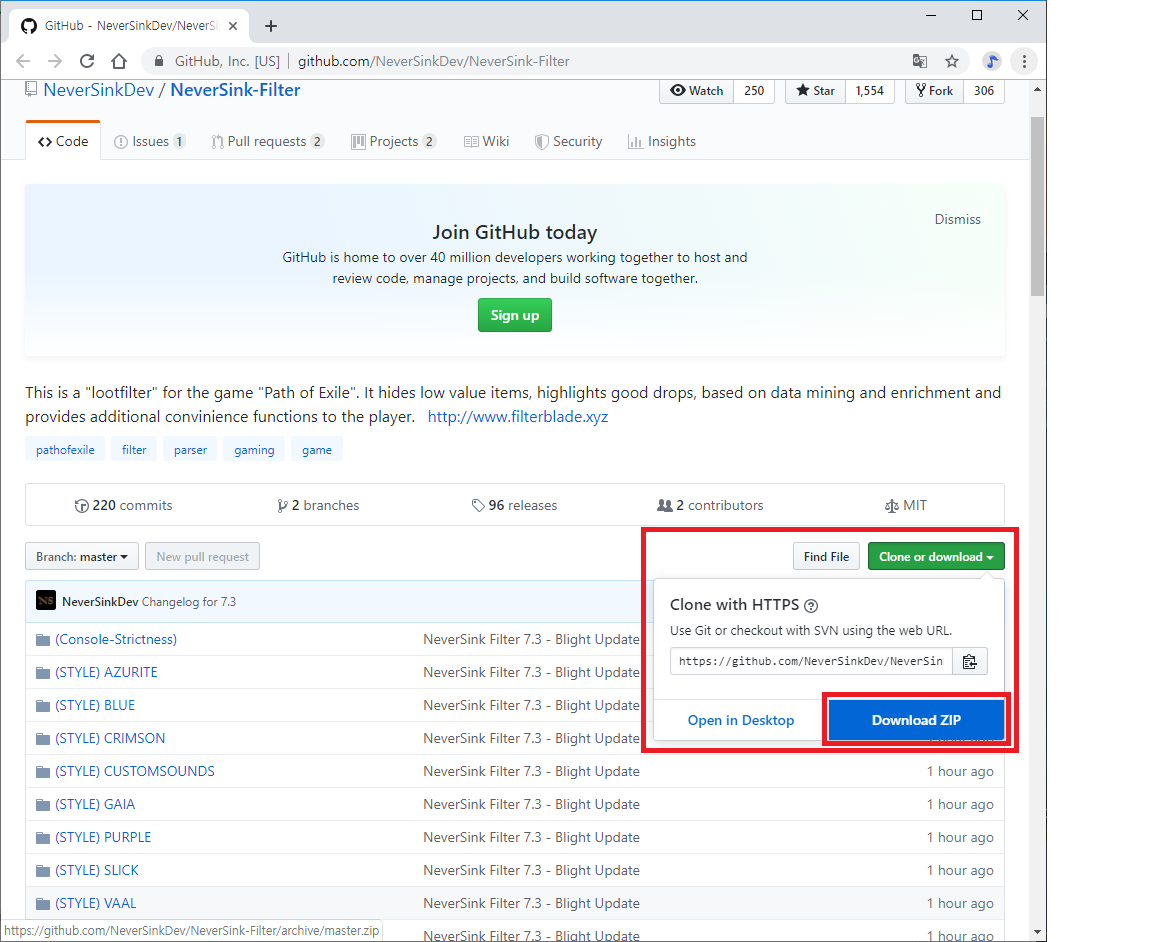The image size is (1152, 942).
Task: Click Open in Desktop
Action: [741, 720]
